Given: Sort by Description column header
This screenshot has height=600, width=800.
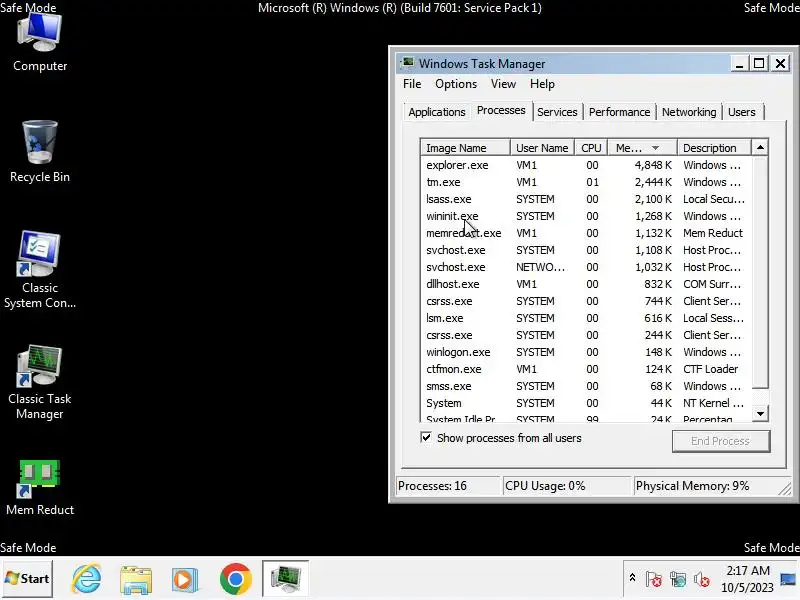Looking at the screenshot, I should 713,148.
